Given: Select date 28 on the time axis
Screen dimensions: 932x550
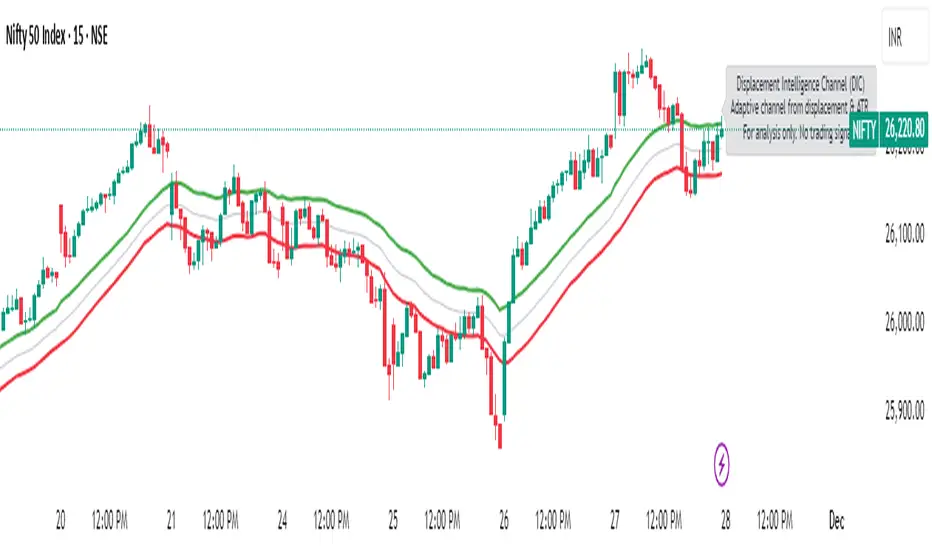Looking at the screenshot, I should click(726, 520).
